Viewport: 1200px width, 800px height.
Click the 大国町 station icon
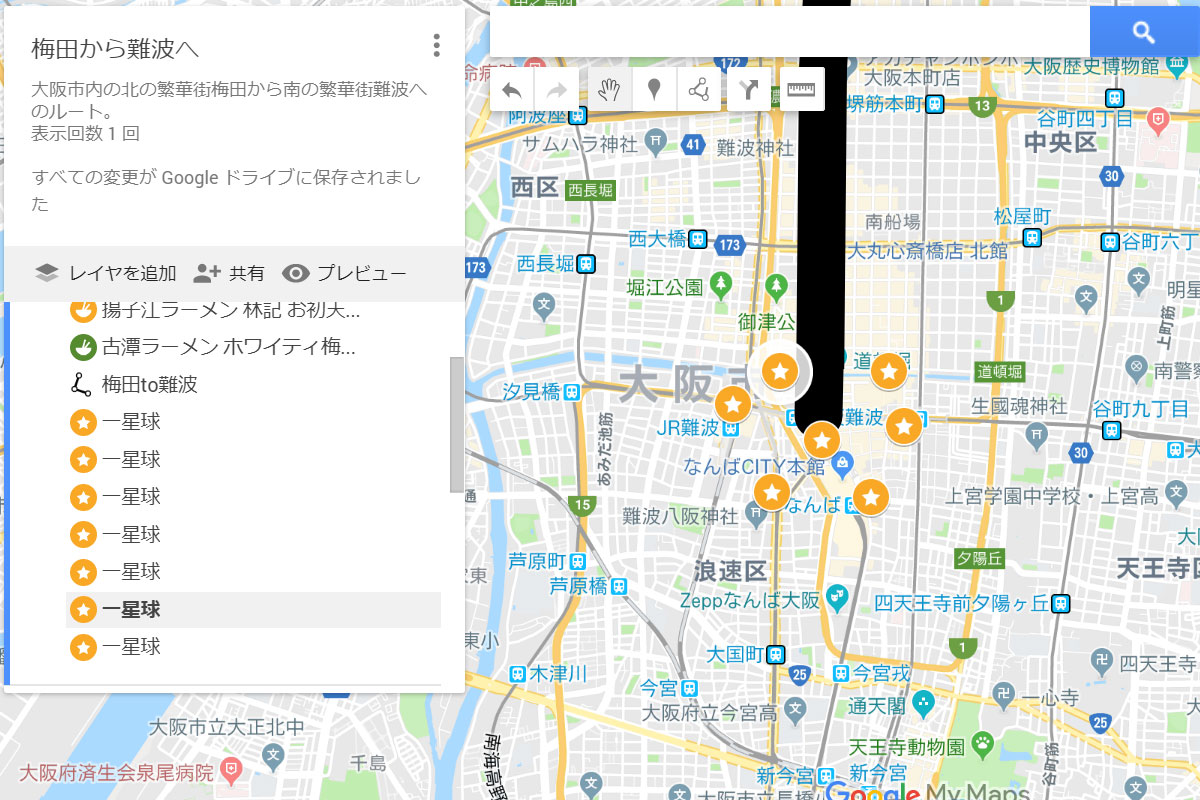[x=775, y=654]
